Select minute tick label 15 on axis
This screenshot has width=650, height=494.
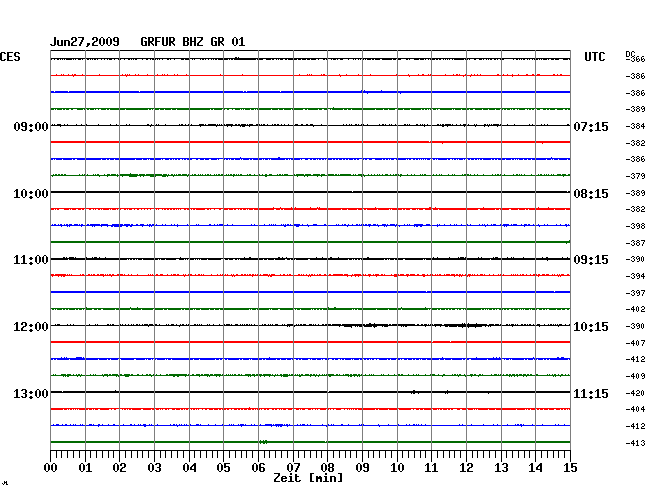[x=570, y=468]
